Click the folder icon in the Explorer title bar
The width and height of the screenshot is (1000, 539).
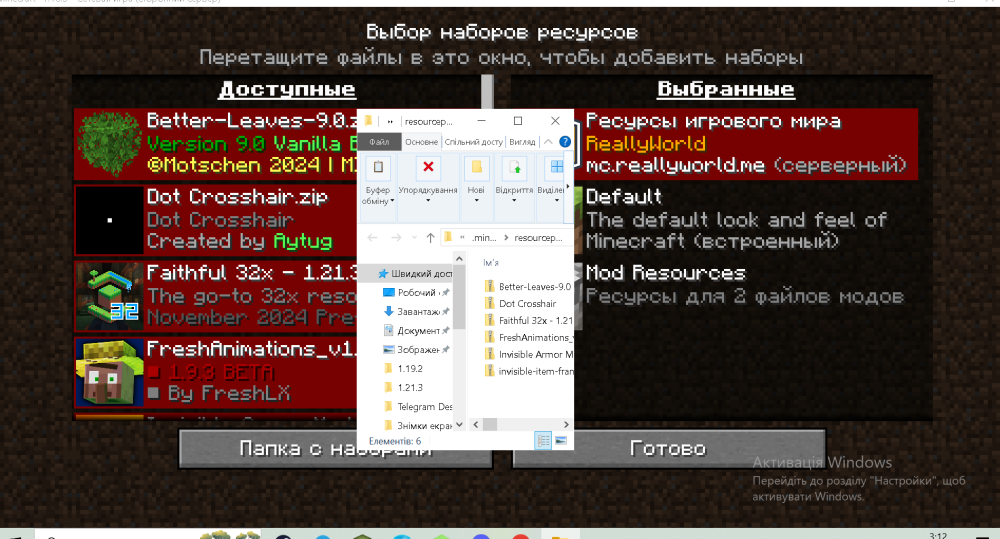point(369,121)
